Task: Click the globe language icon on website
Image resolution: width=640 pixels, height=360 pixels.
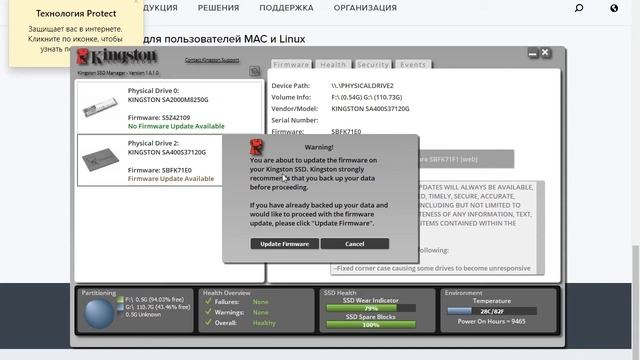Action: [614, 8]
